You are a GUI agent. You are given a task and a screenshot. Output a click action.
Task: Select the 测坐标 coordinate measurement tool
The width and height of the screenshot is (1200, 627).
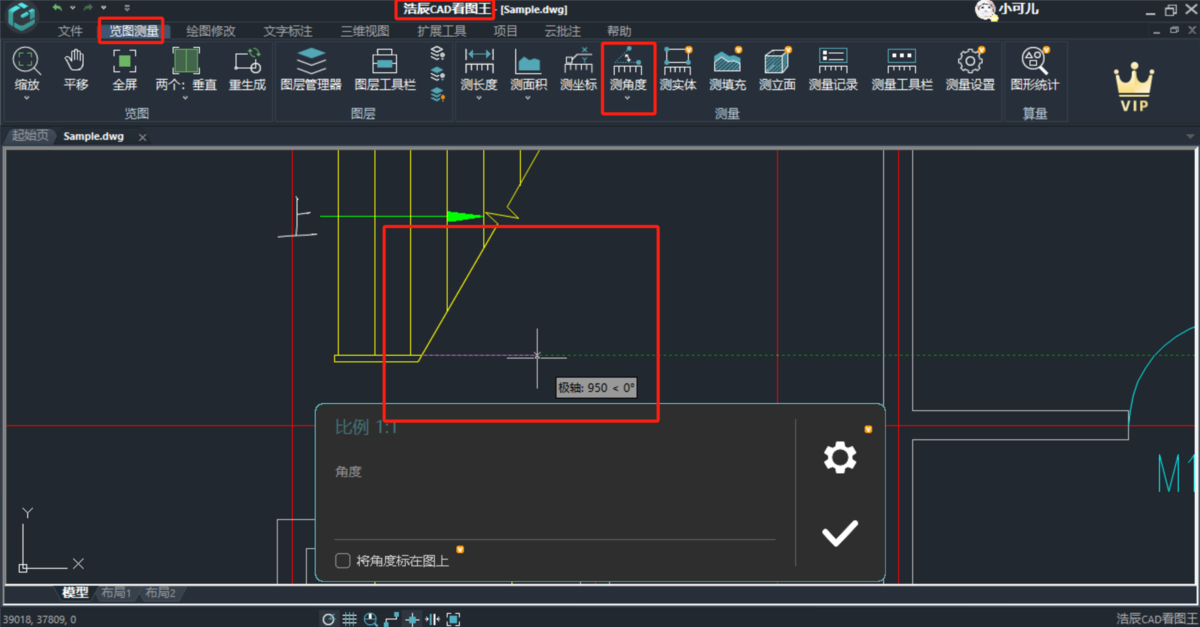(578, 68)
